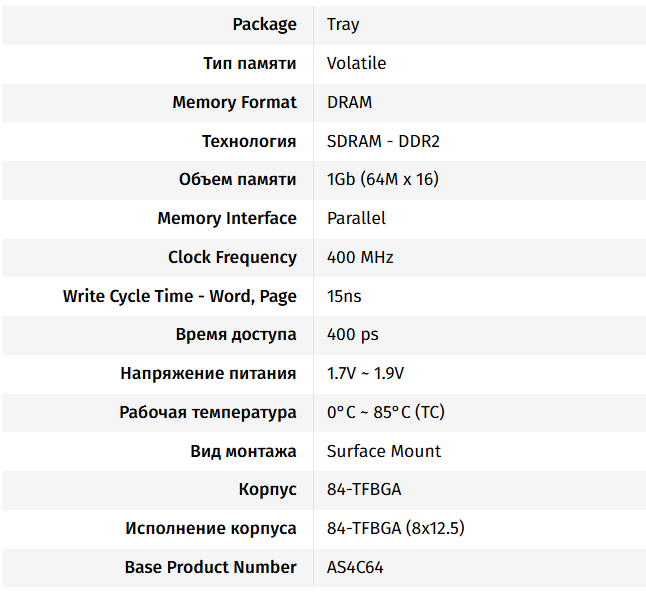
Task: Click the Memory Format label
Action: (234, 102)
